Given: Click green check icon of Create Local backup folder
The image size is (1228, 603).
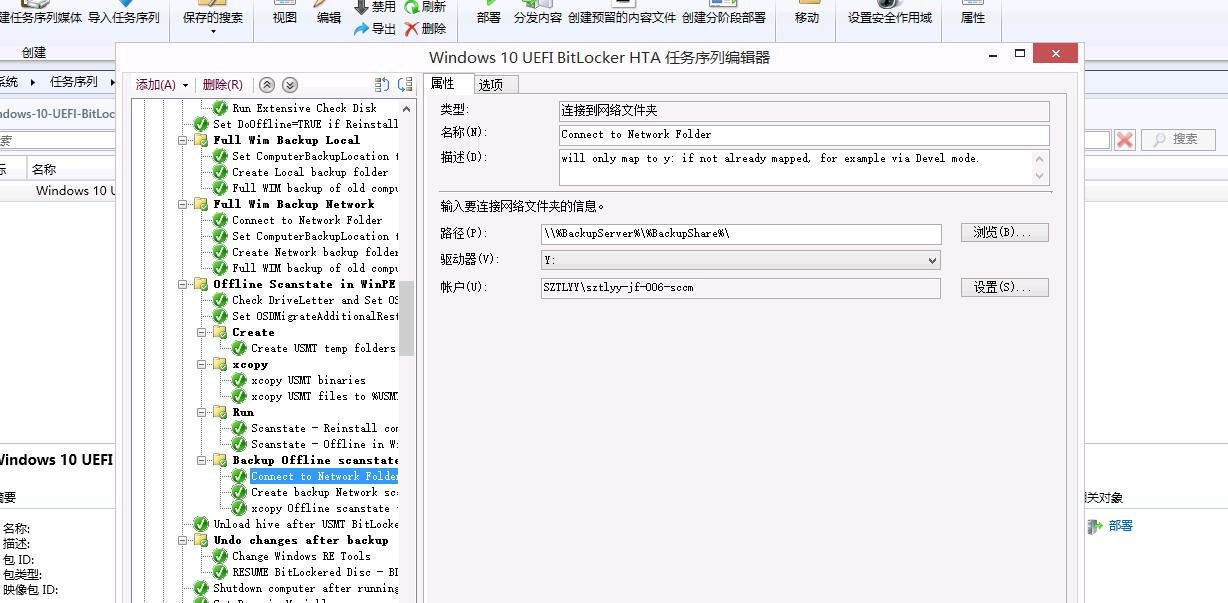Looking at the screenshot, I should pos(220,172).
